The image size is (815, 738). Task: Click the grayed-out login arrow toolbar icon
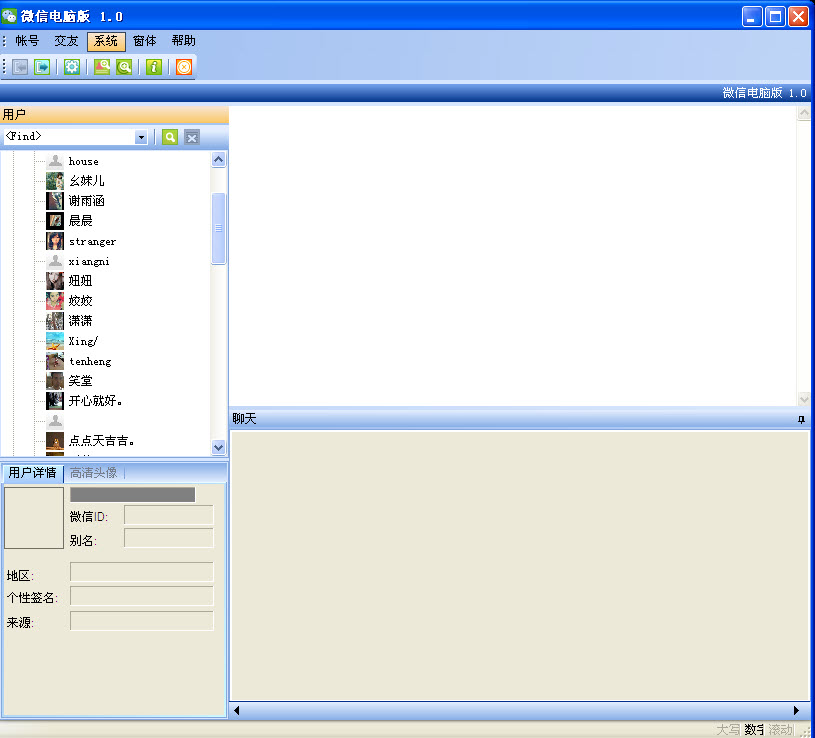coord(20,67)
